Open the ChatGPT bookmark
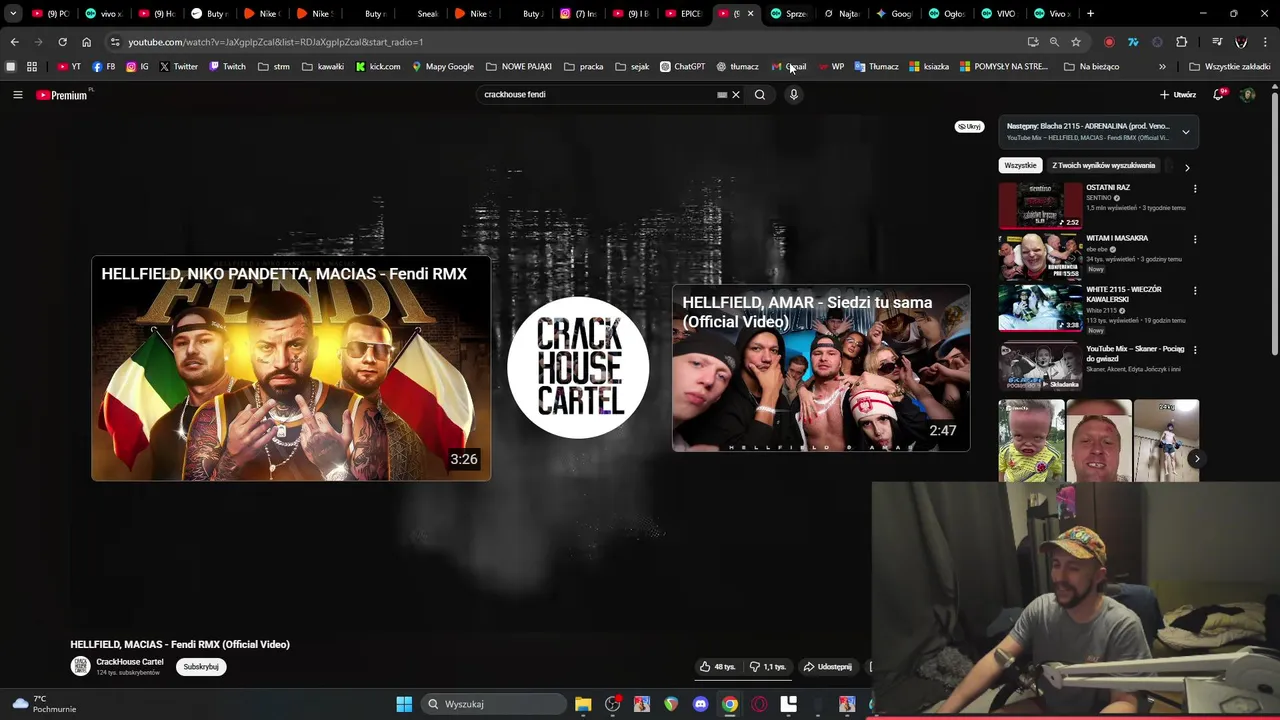The image size is (1280, 720). point(682,67)
